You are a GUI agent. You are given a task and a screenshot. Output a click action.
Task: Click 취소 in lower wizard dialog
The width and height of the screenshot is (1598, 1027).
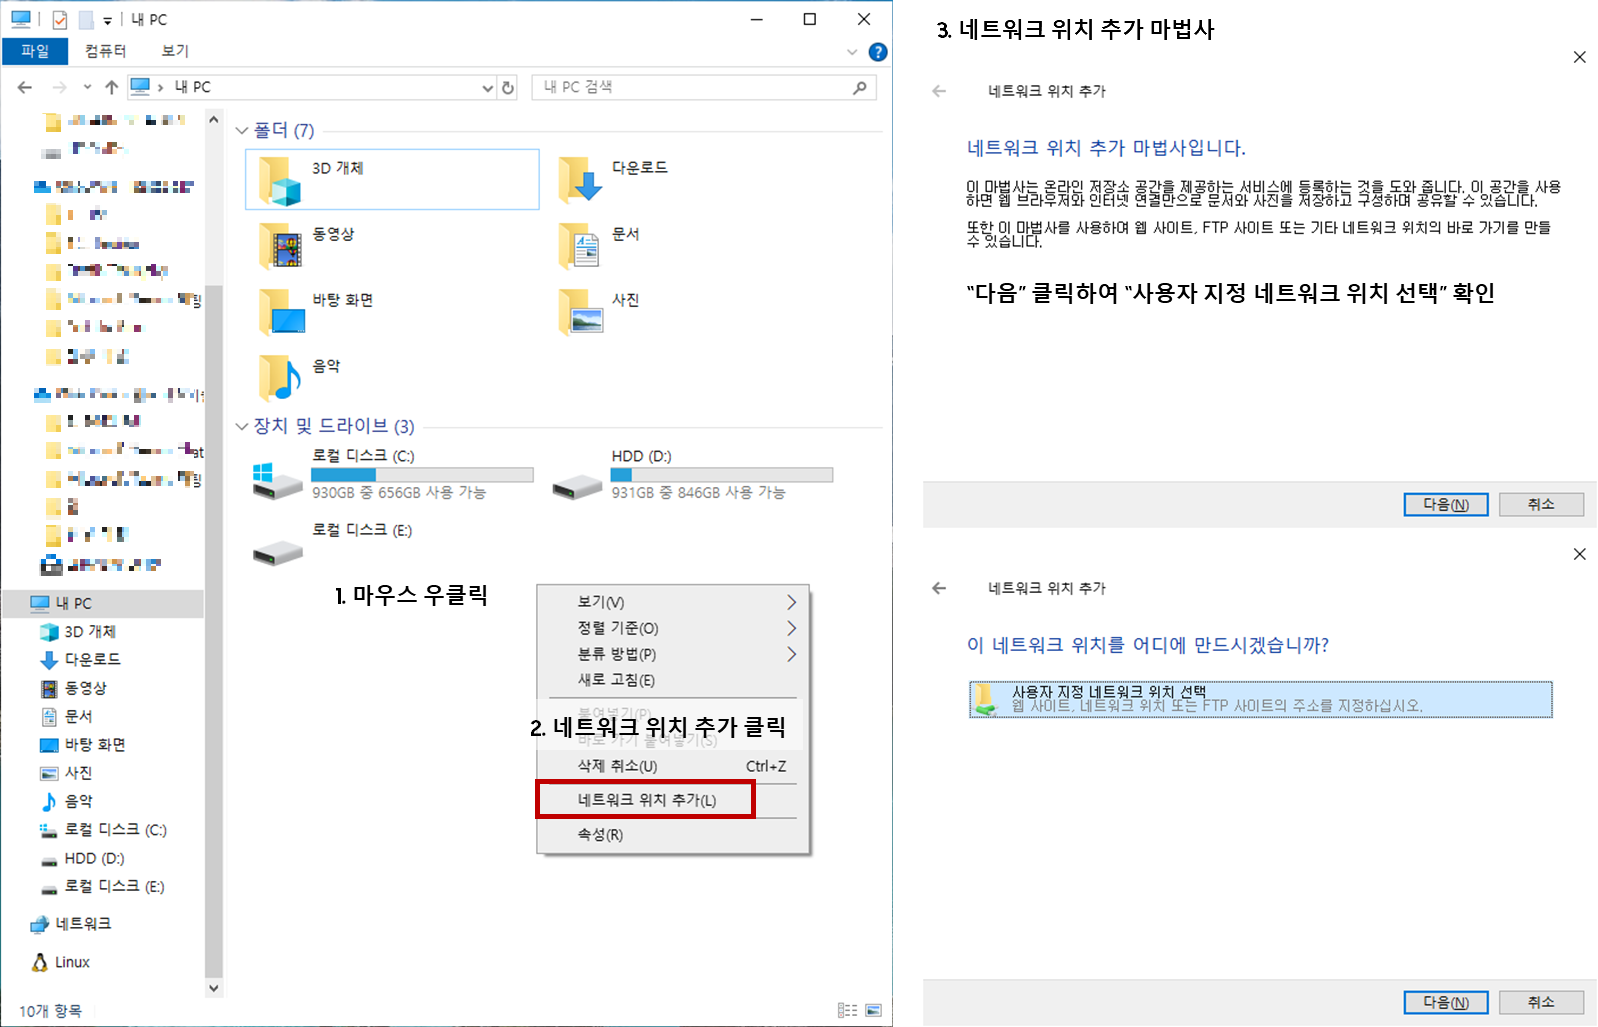pyautogui.click(x=1541, y=1002)
